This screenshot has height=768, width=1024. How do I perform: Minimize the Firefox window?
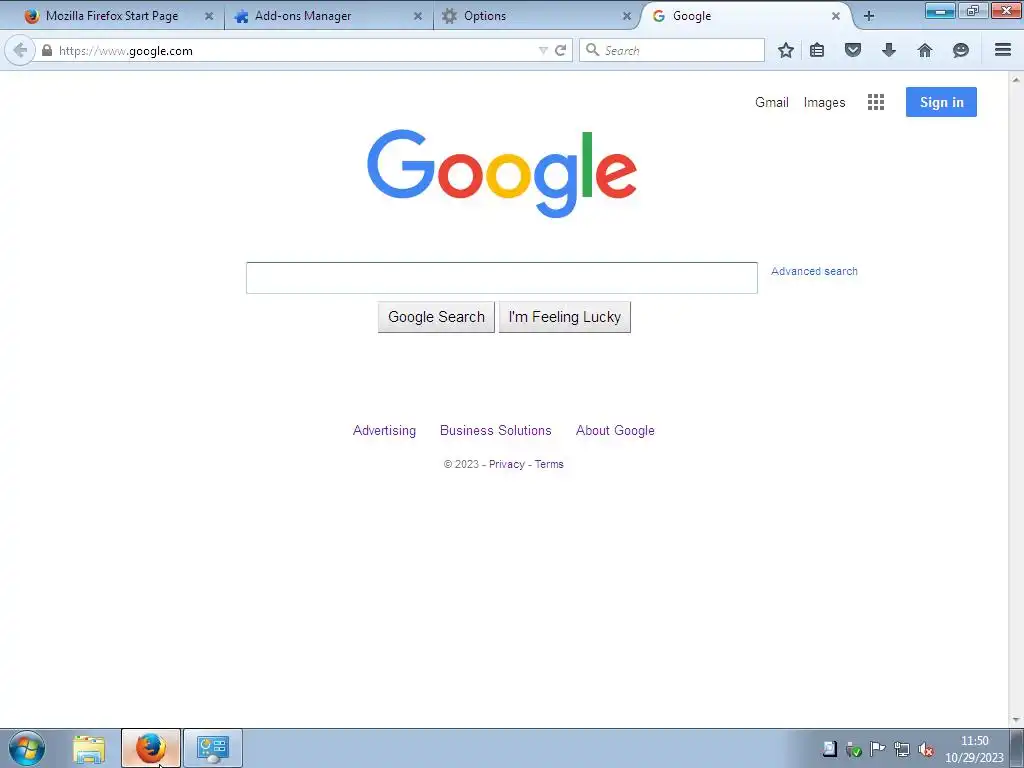(940, 10)
